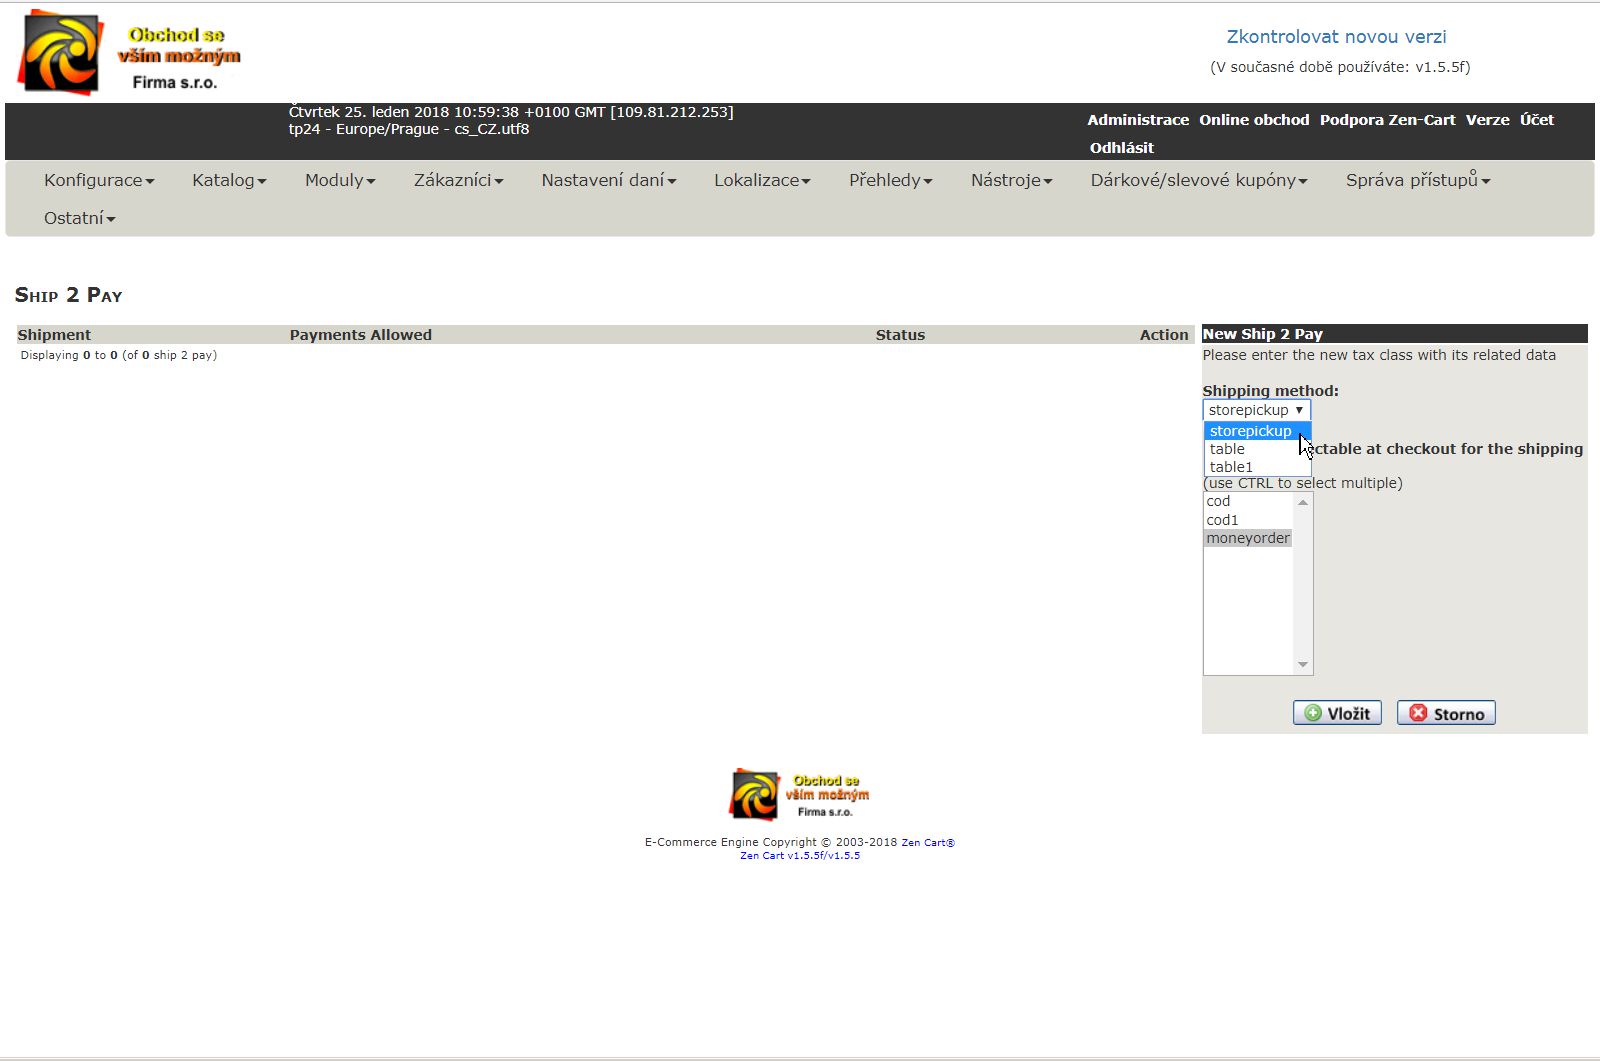Viewport: 1601px width, 1061px height.
Task: Expand the Nástroje menu
Action: [1011, 181]
